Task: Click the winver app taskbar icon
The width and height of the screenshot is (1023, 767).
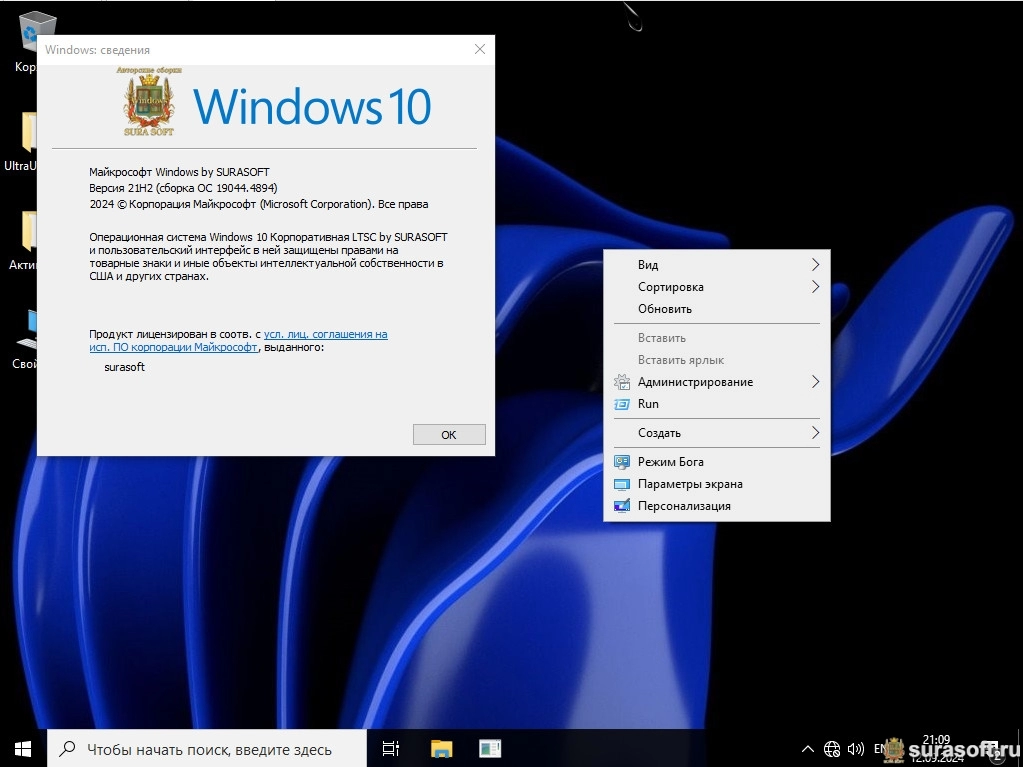Action: pyautogui.click(x=490, y=748)
